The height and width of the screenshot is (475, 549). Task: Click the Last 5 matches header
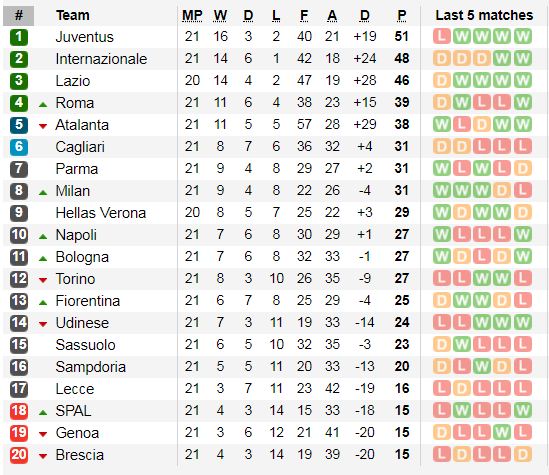pyautogui.click(x=484, y=15)
